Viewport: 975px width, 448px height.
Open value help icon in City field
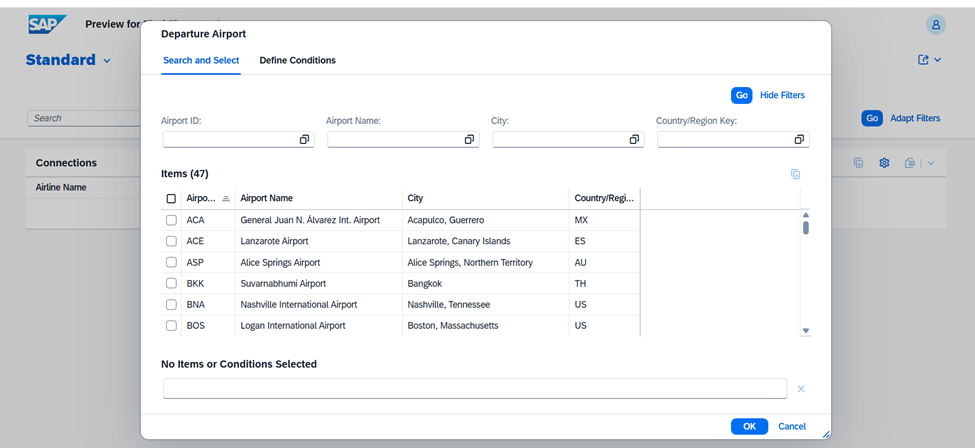tap(634, 140)
